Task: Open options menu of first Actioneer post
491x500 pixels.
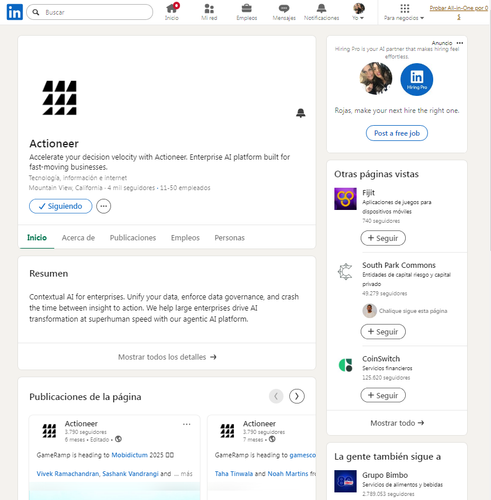Action: point(187,424)
